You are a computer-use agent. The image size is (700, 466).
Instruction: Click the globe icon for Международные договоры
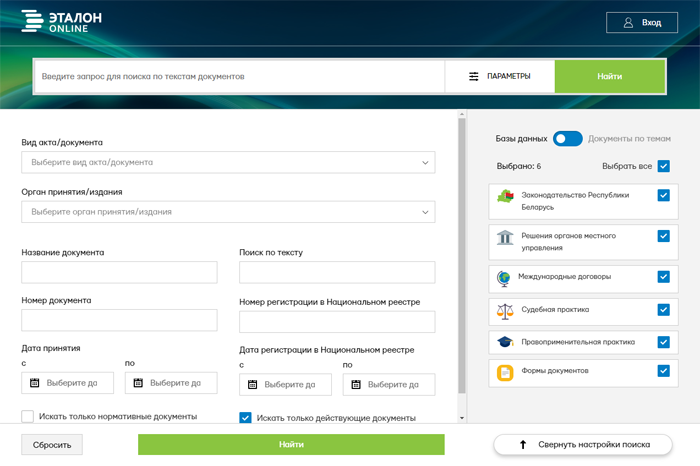point(505,277)
